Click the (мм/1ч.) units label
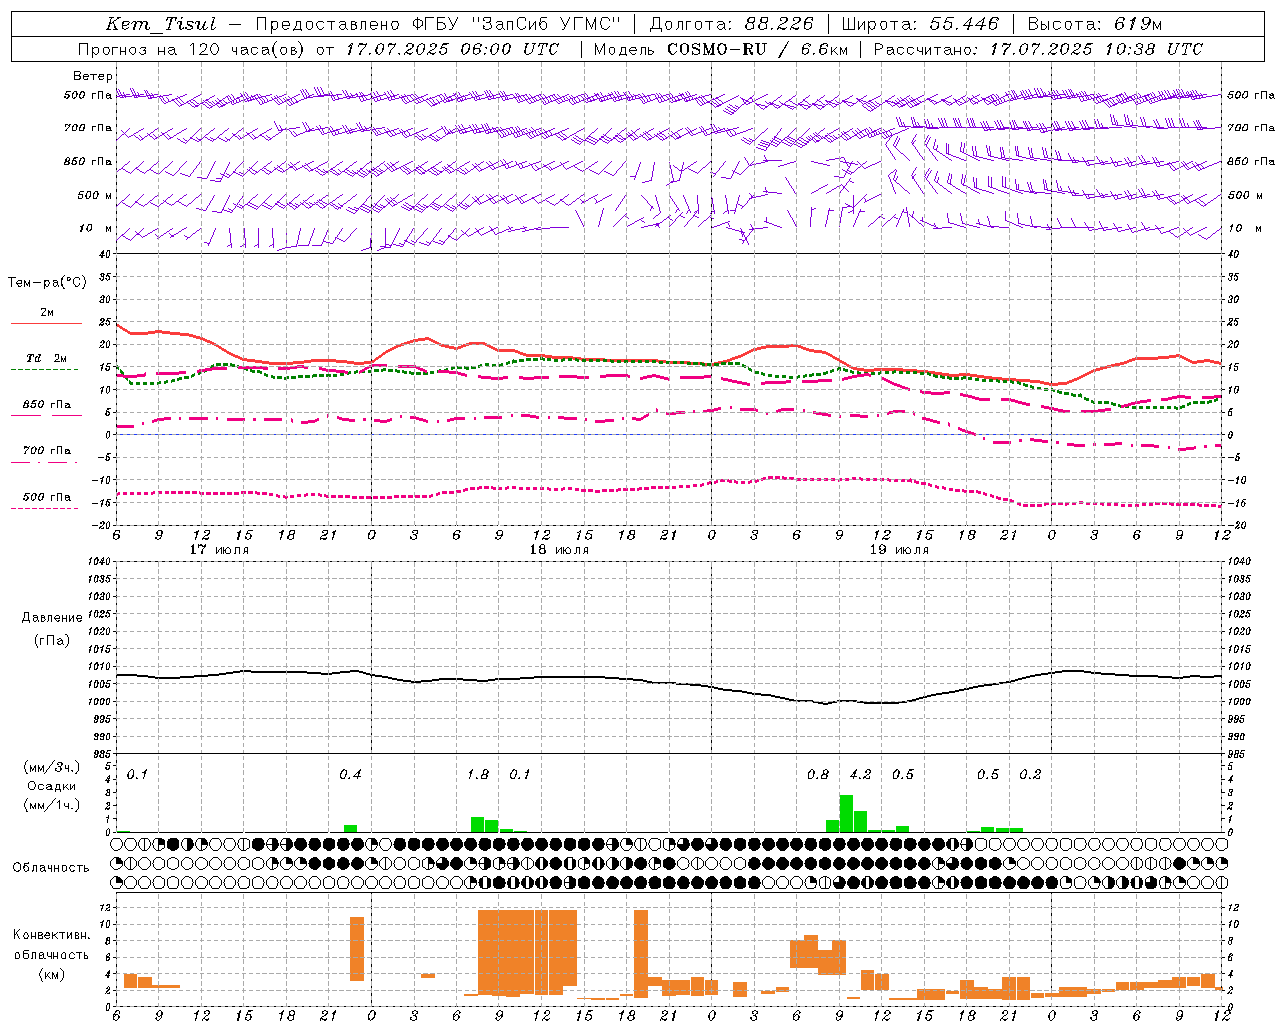1280x1024 pixels. [52, 805]
